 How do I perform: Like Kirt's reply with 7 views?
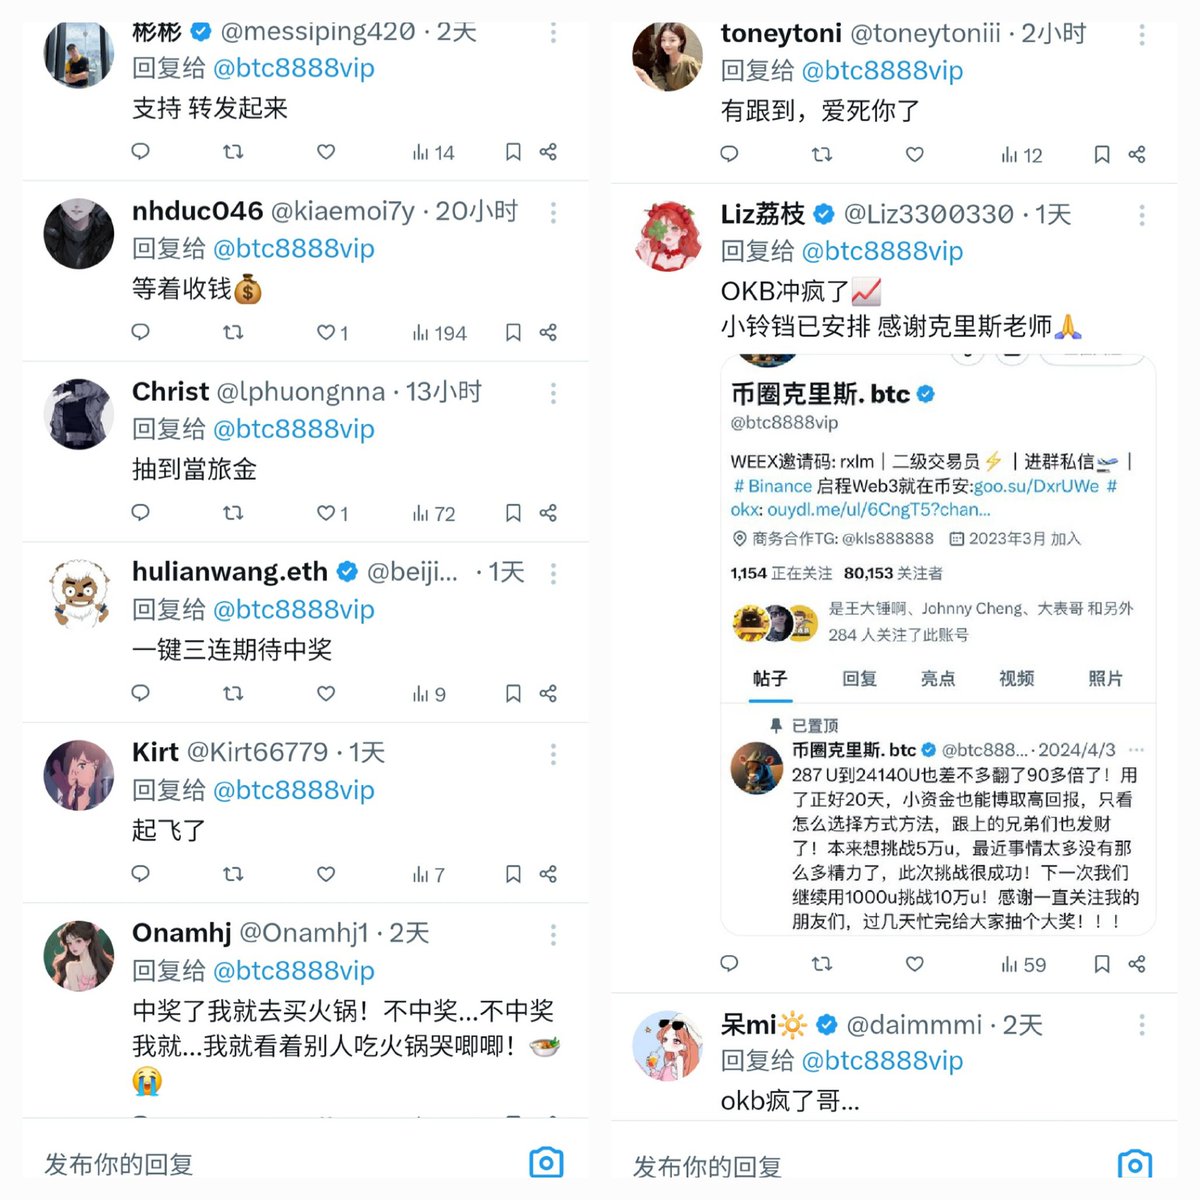point(326,874)
